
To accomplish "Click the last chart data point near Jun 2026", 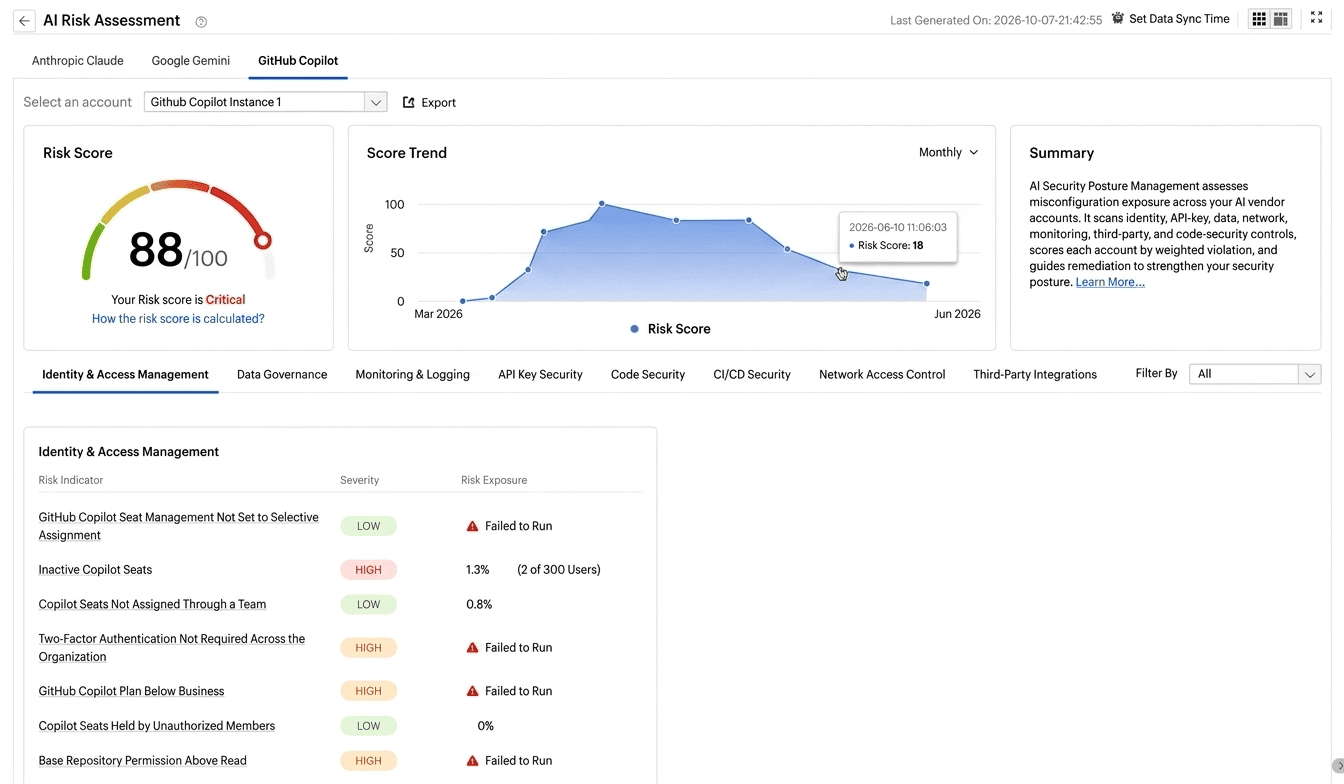I will 927,284.
